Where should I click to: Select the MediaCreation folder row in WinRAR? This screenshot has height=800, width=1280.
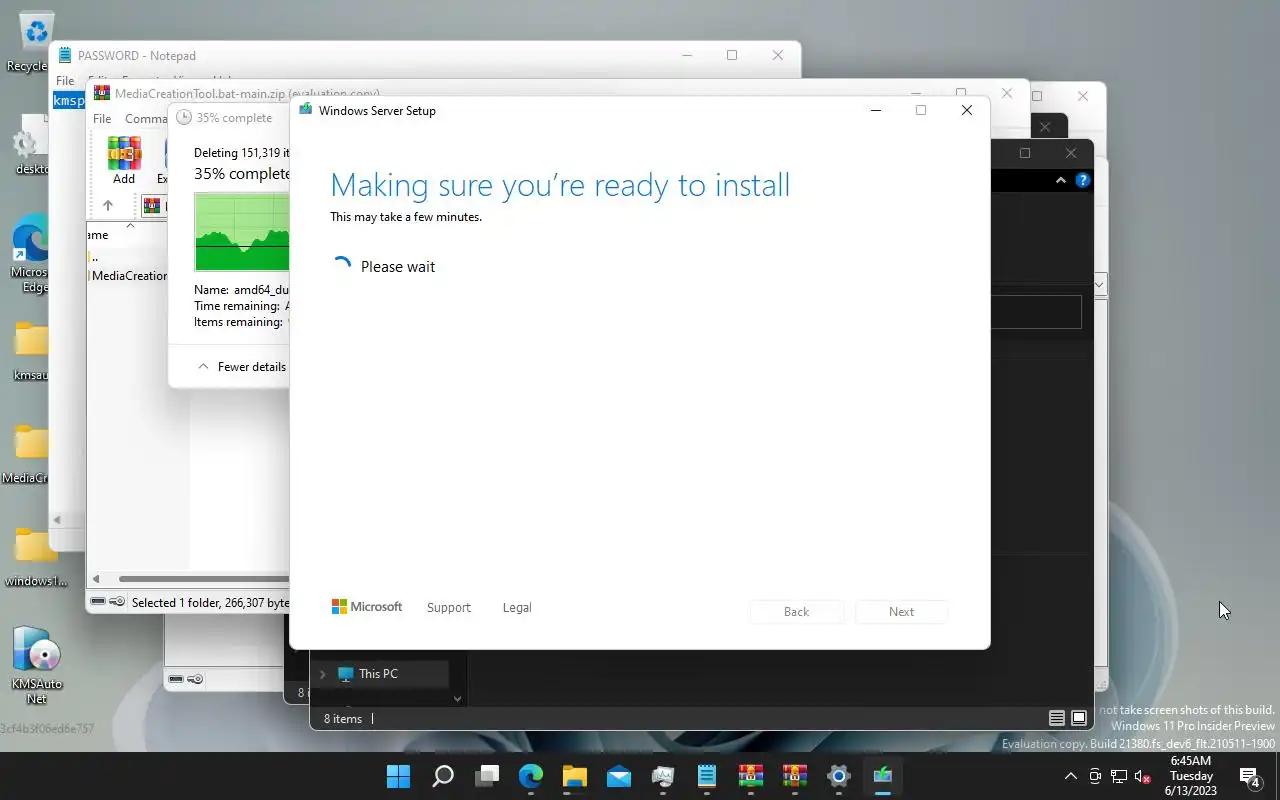[x=128, y=275]
